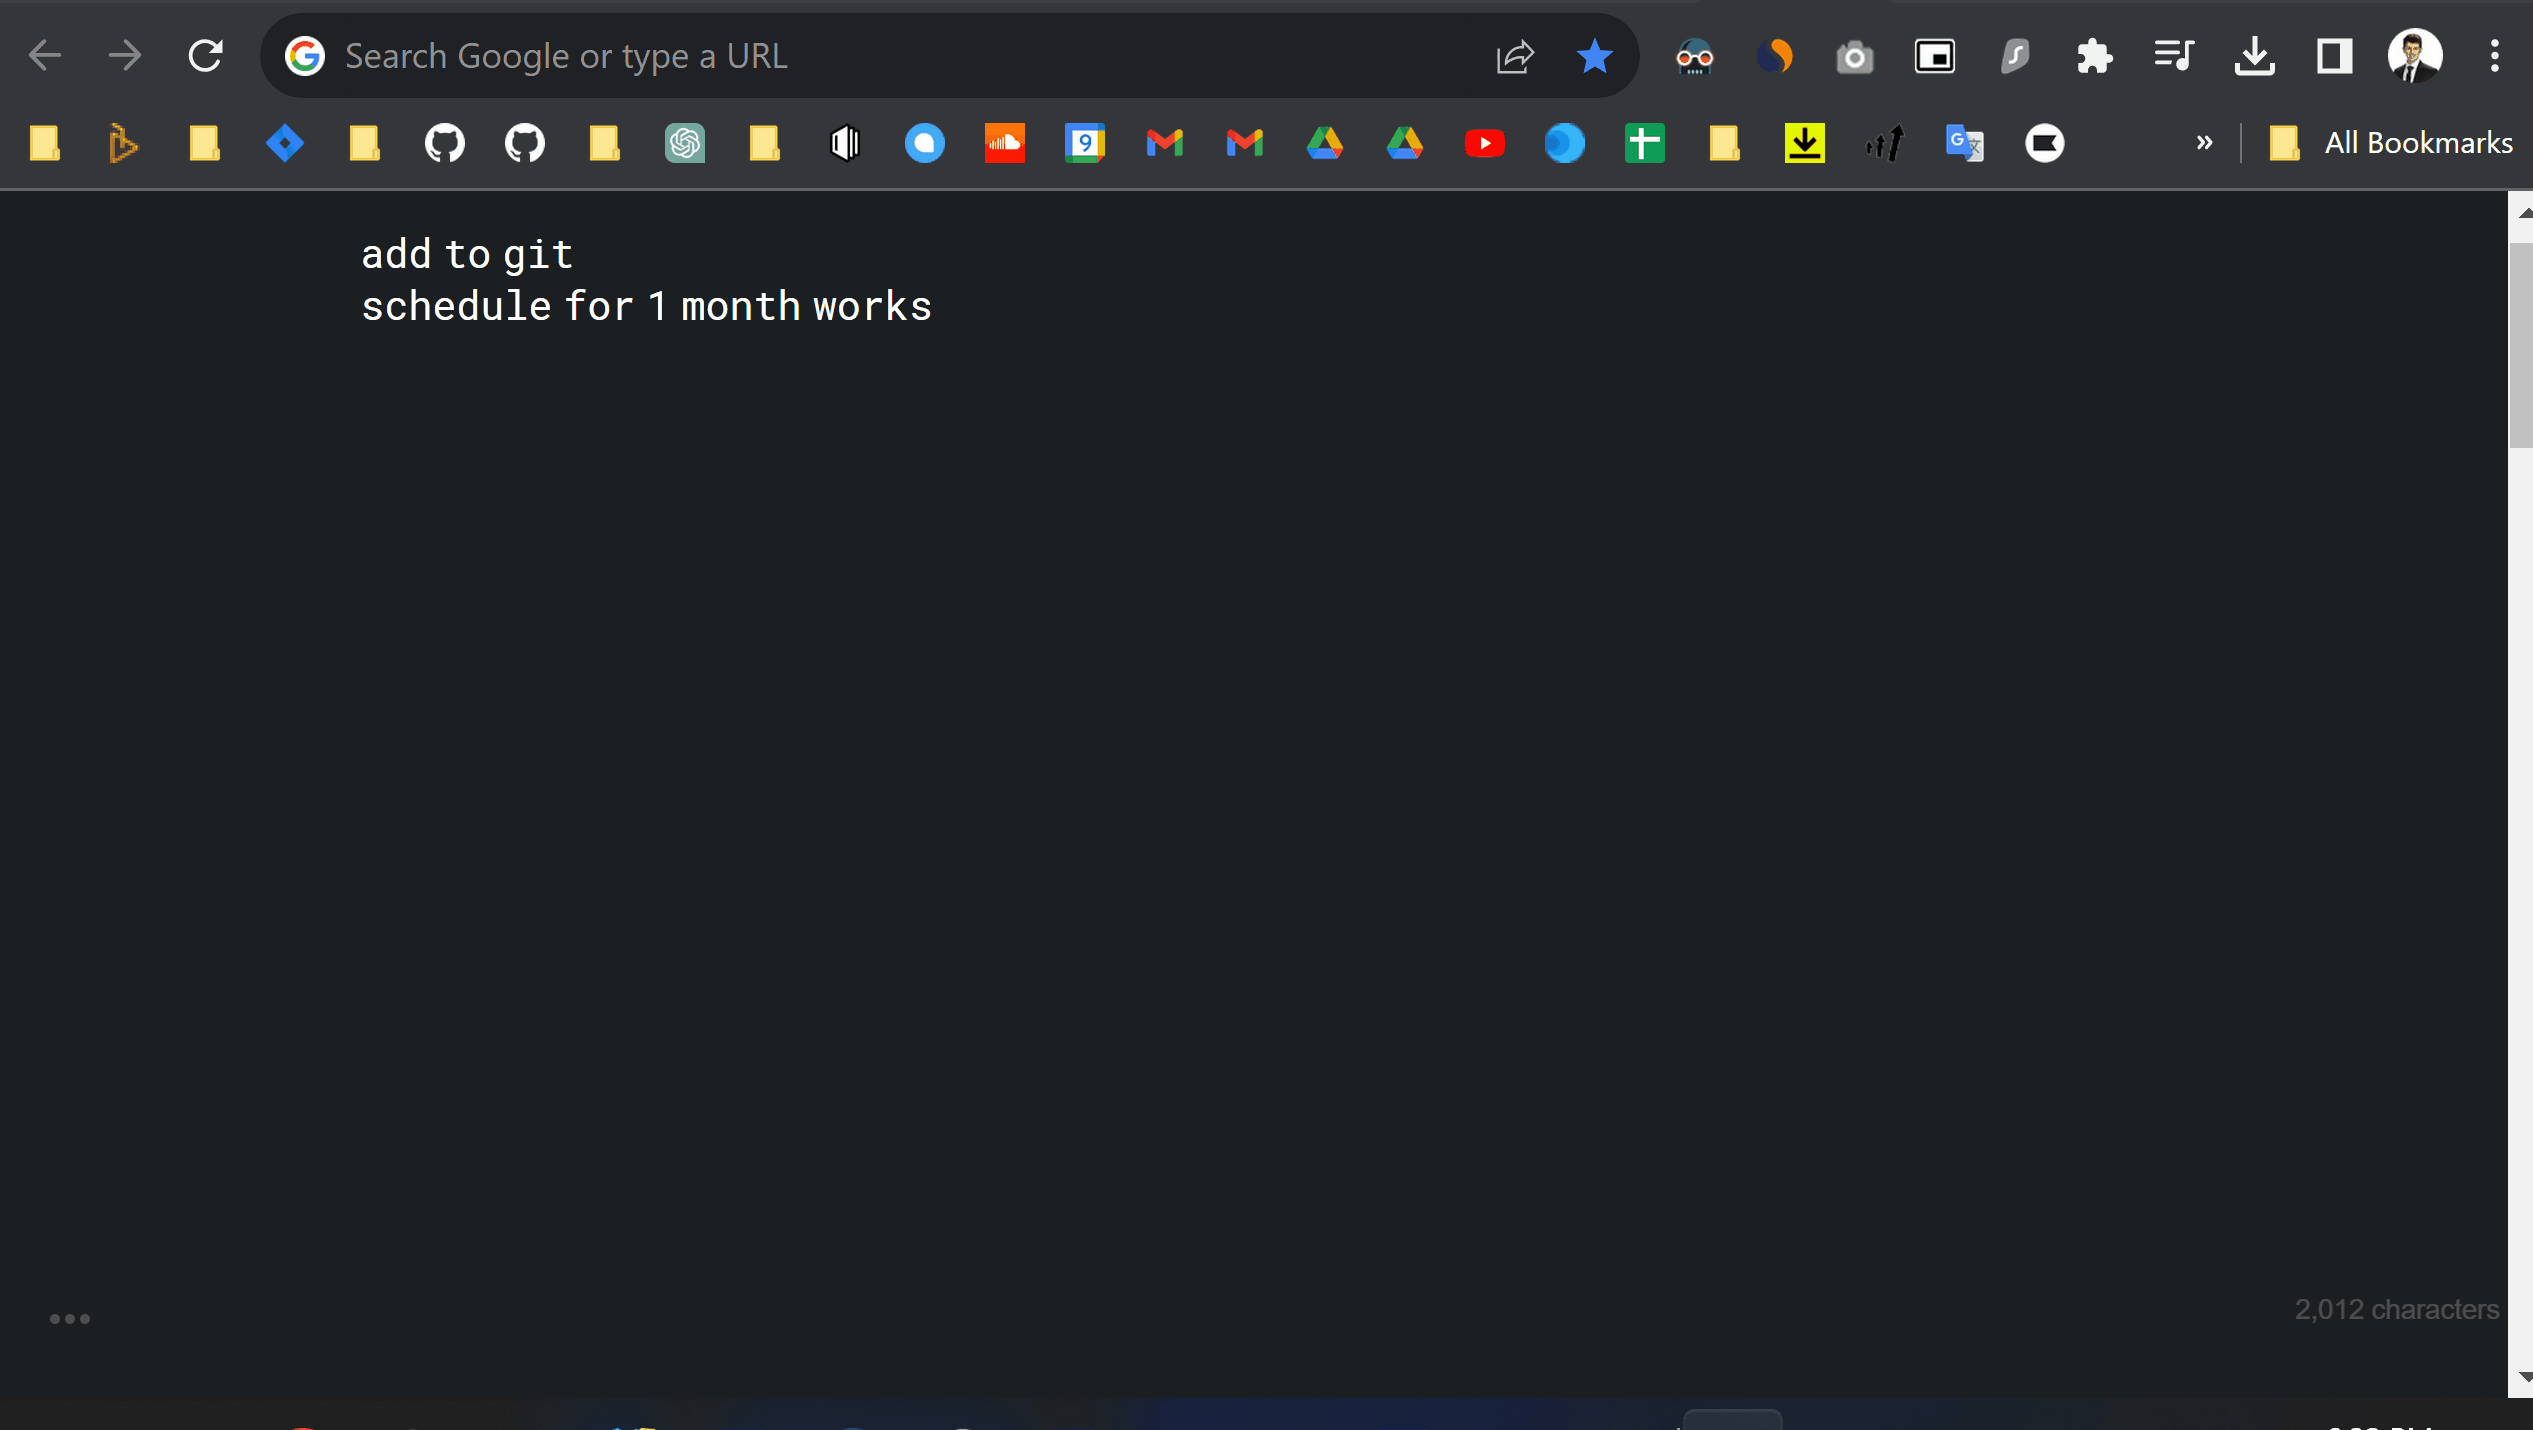Open the three-dot note options menu

[x=70, y=1319]
